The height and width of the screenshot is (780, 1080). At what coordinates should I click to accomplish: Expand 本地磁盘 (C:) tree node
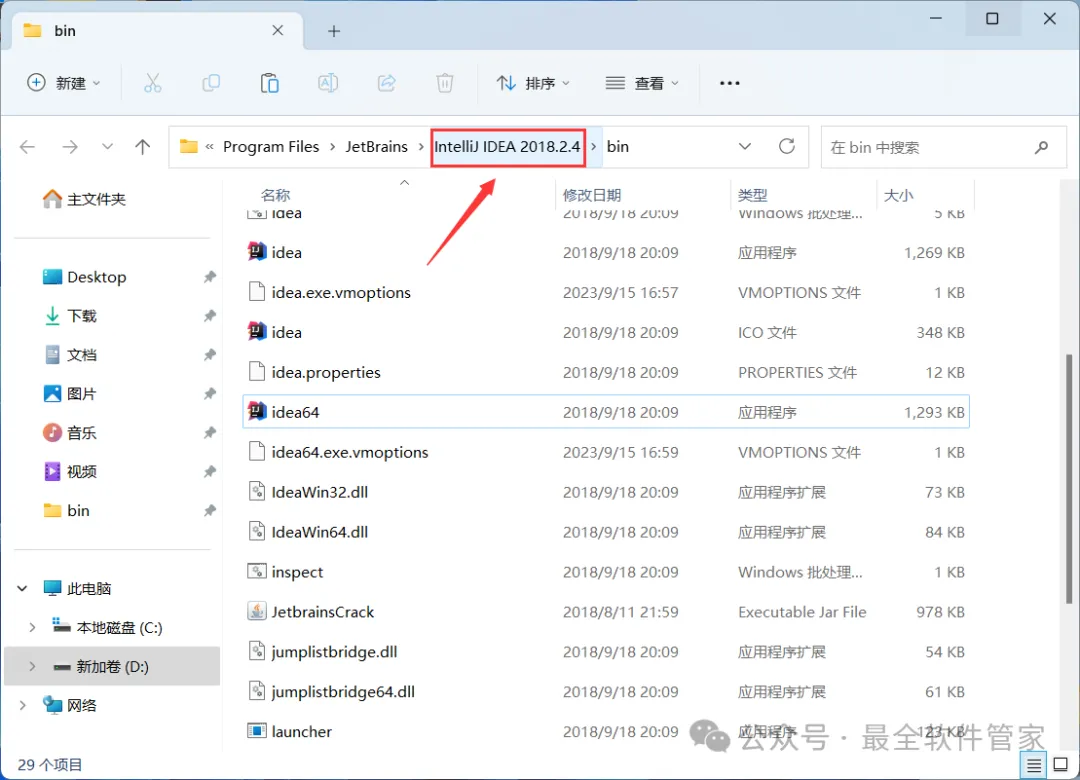[32, 628]
